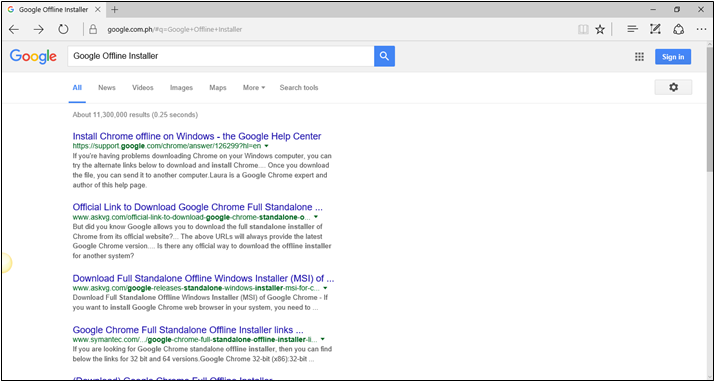Open the Hub three-lines icon
The width and height of the screenshot is (714, 382).
pyautogui.click(x=632, y=30)
